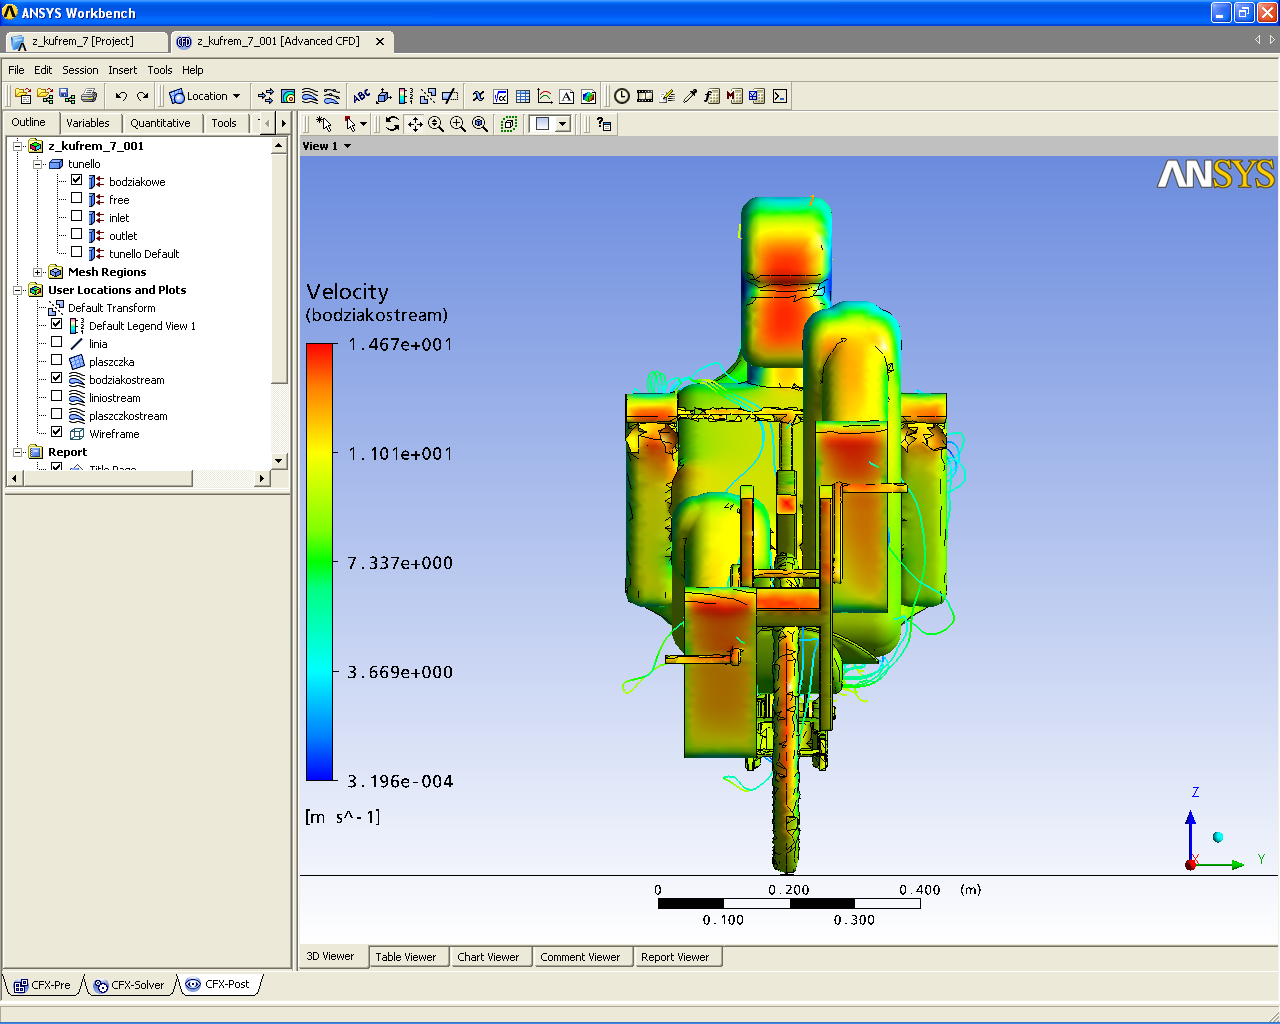Expand the Mesh Regions tree node

click(x=38, y=272)
